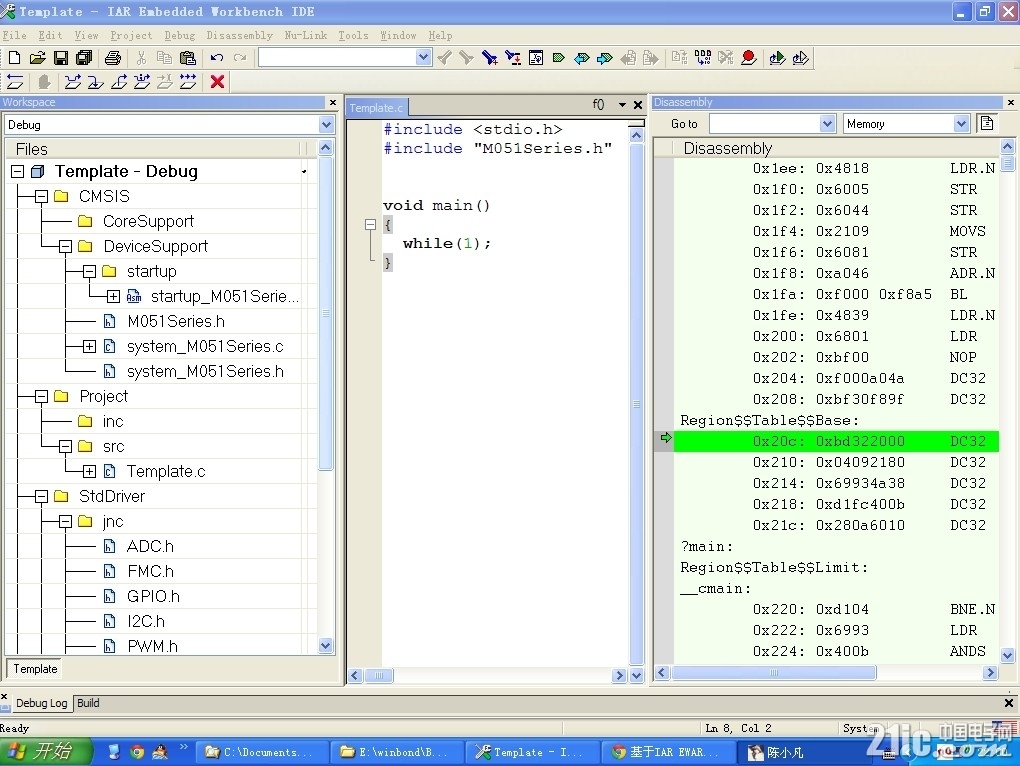
Task: Switch to the Build messages tab
Action: [88, 703]
